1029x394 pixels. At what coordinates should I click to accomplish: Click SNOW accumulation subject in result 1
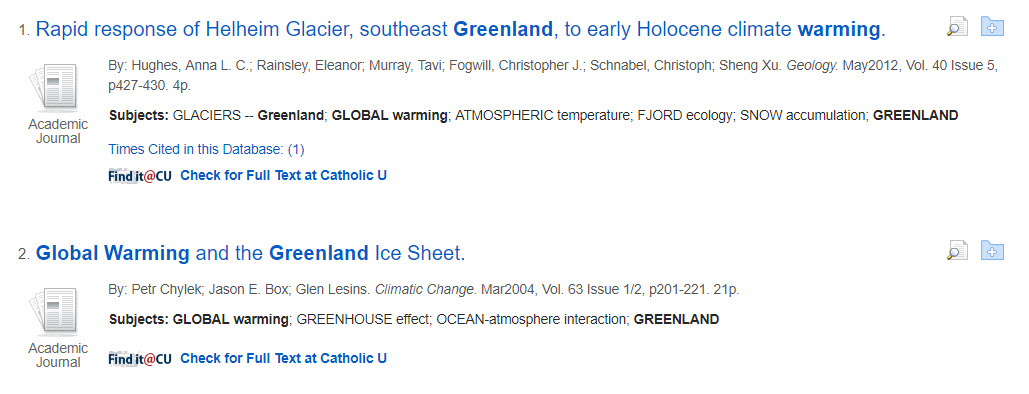point(804,116)
